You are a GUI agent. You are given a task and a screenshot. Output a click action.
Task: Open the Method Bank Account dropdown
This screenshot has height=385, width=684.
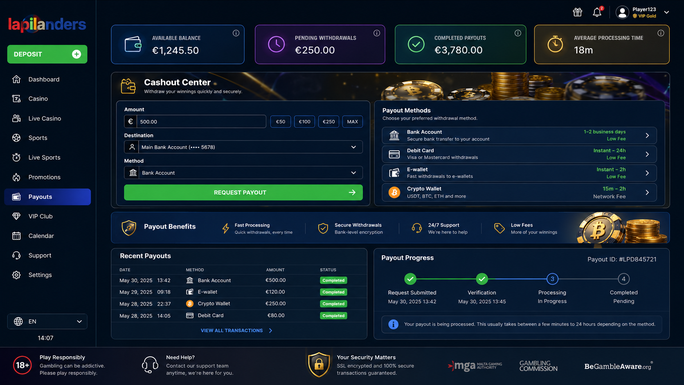(x=243, y=173)
